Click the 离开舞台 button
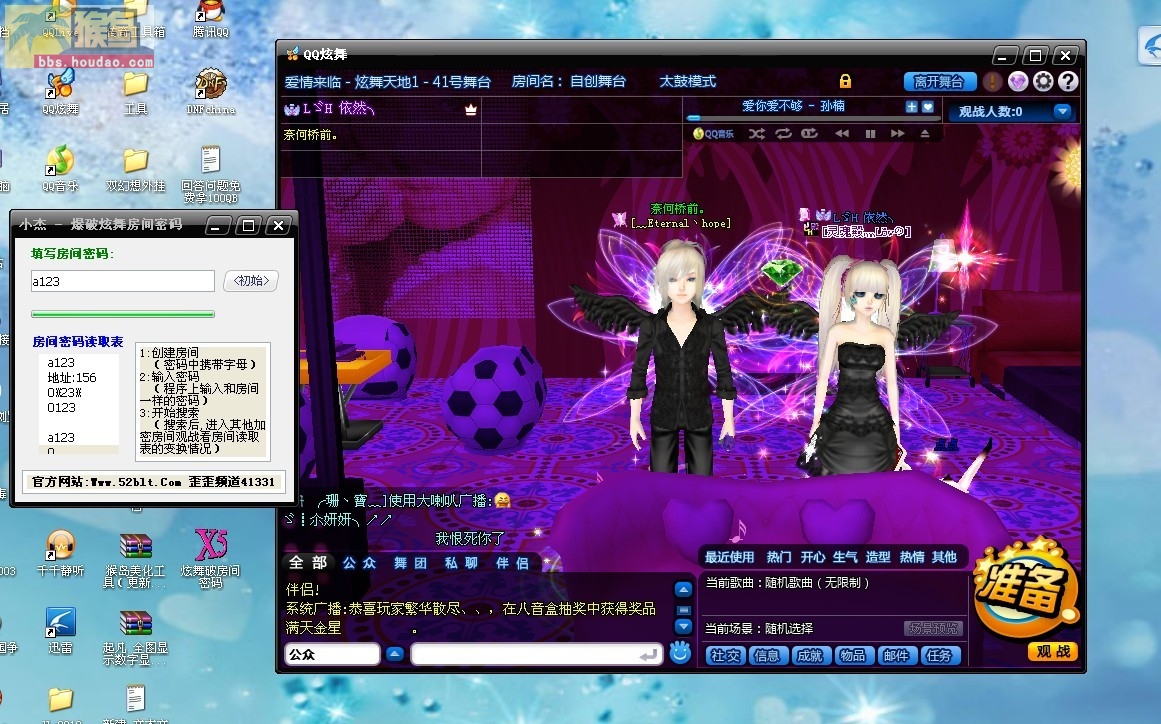1161x724 pixels. 939,81
